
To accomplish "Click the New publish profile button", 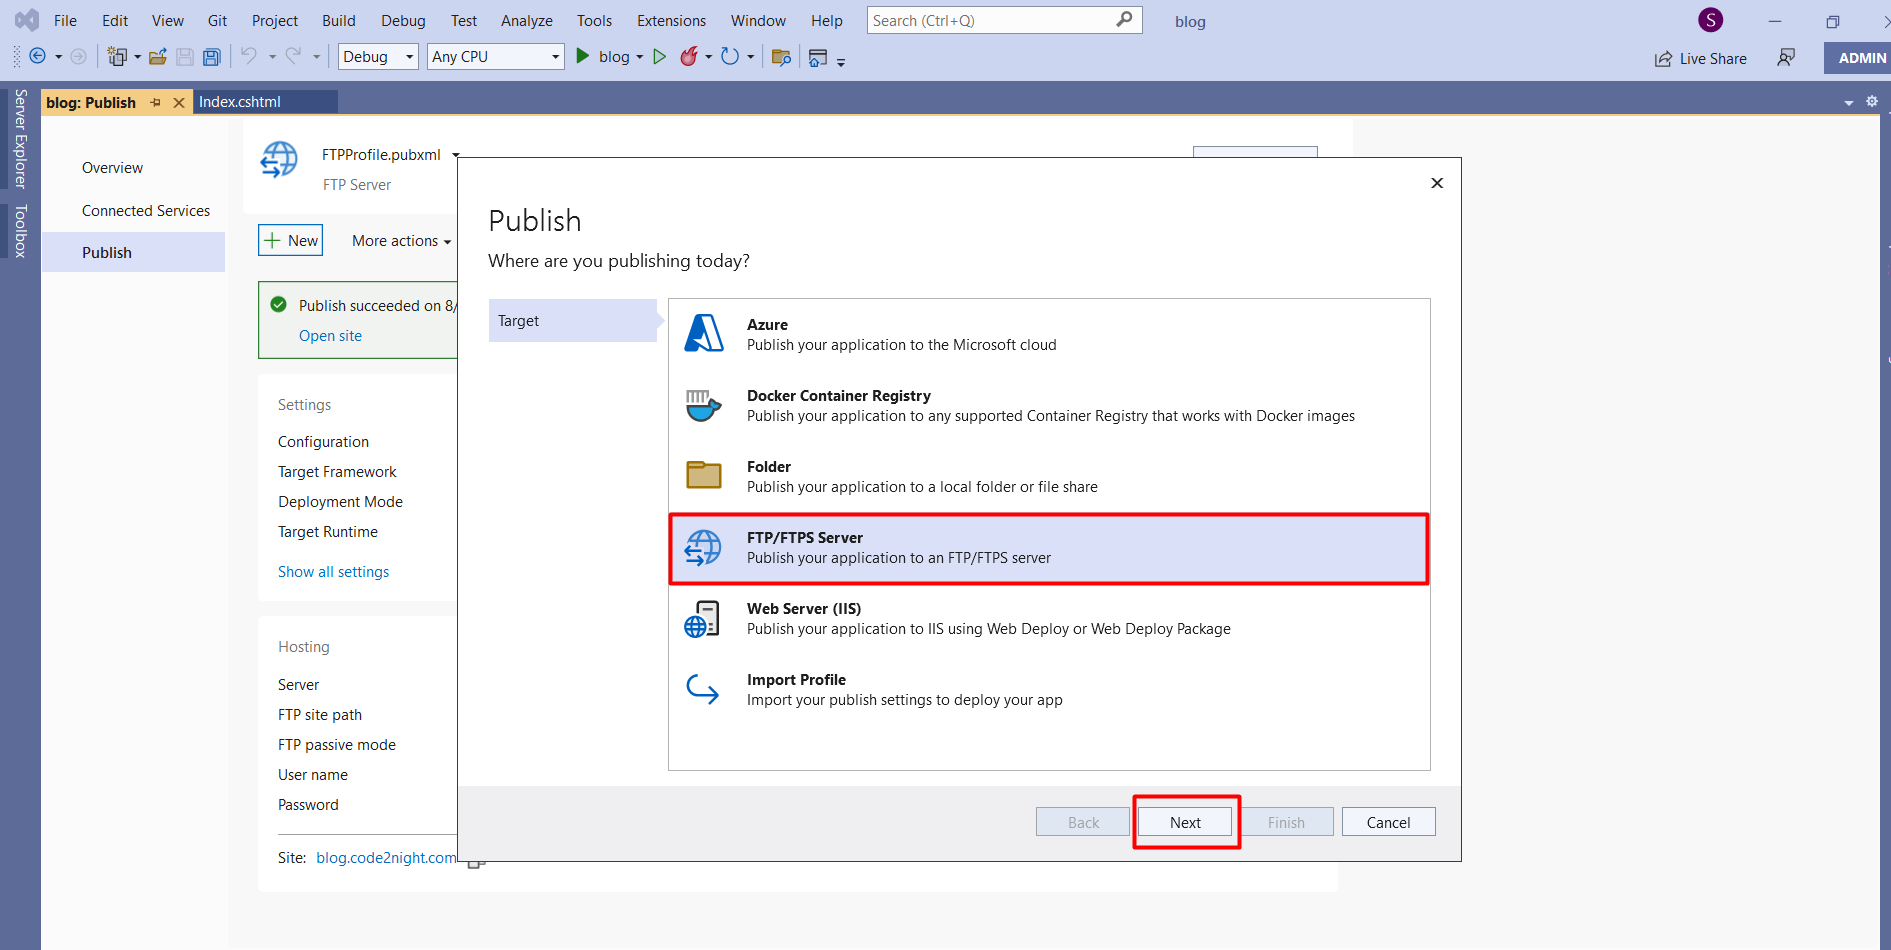I will [291, 240].
